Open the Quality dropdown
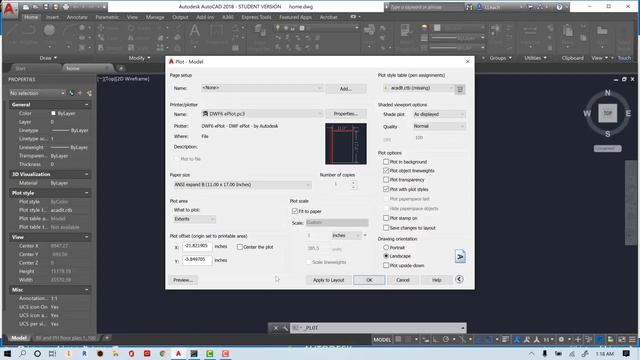 [x=439, y=127]
